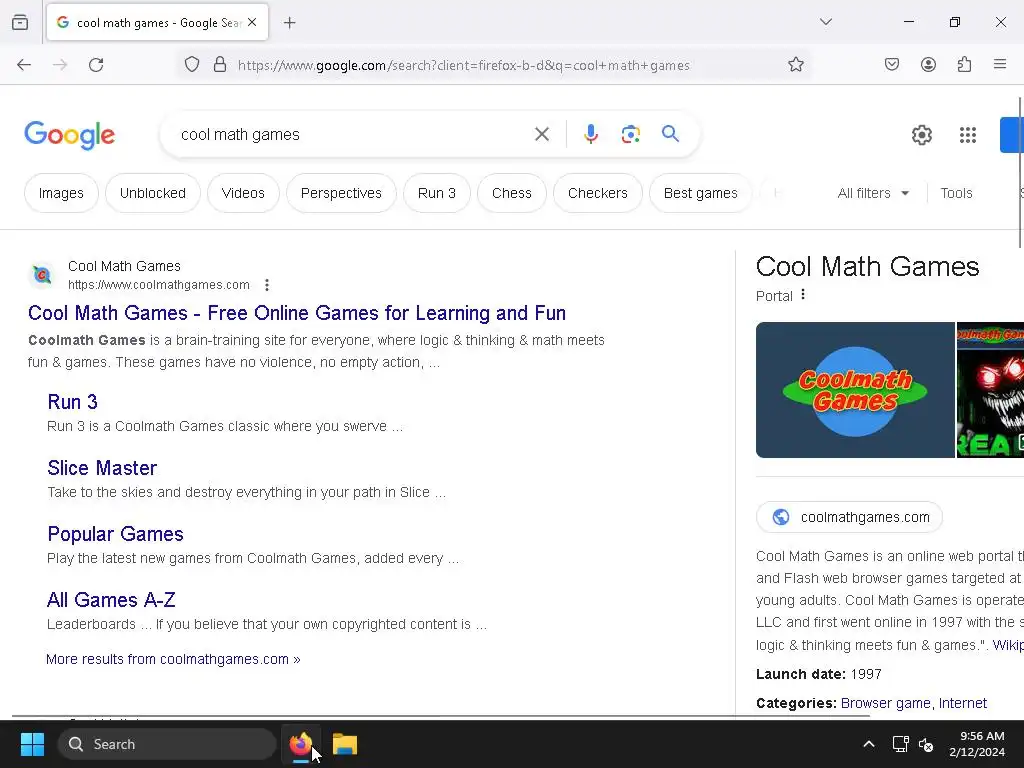Image resolution: width=1024 pixels, height=768 pixels.
Task: List all tabs chevron in title bar
Action: pos(825,22)
